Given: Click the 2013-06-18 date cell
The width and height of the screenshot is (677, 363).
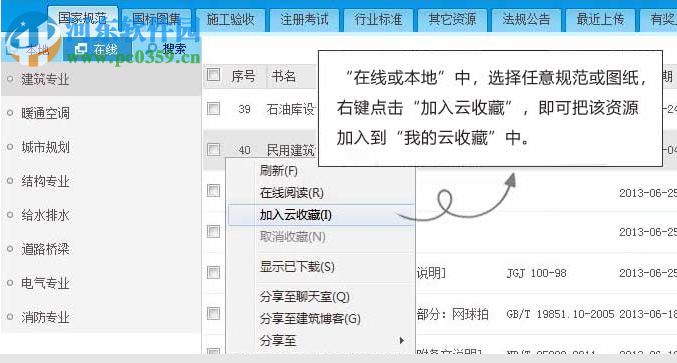Looking at the screenshot, I should point(648,314).
